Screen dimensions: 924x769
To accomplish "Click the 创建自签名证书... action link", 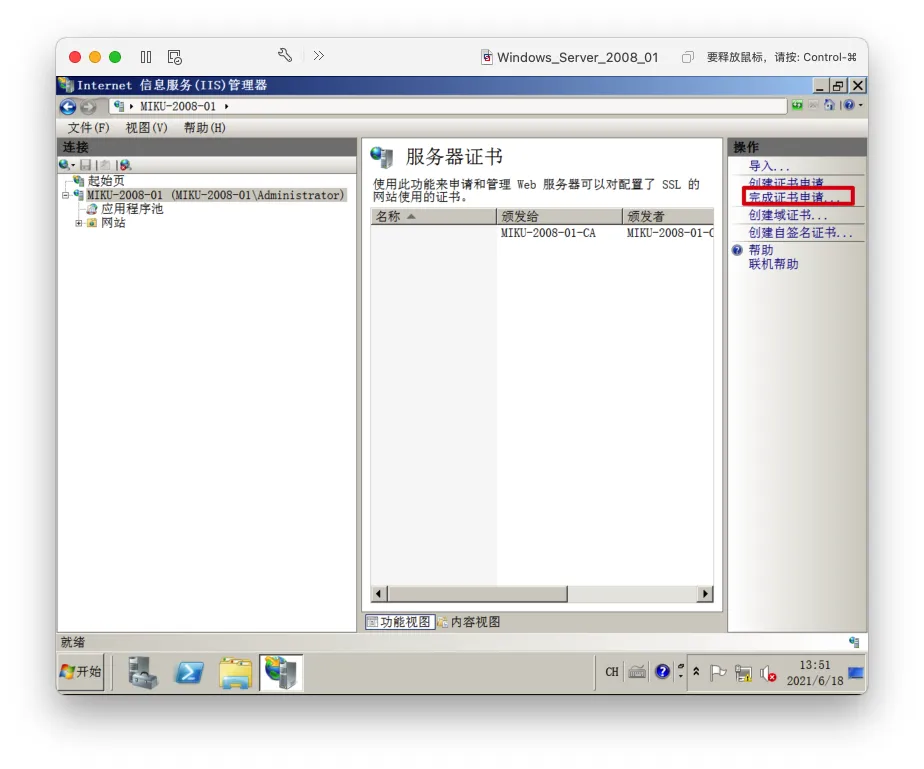I will 800,233.
